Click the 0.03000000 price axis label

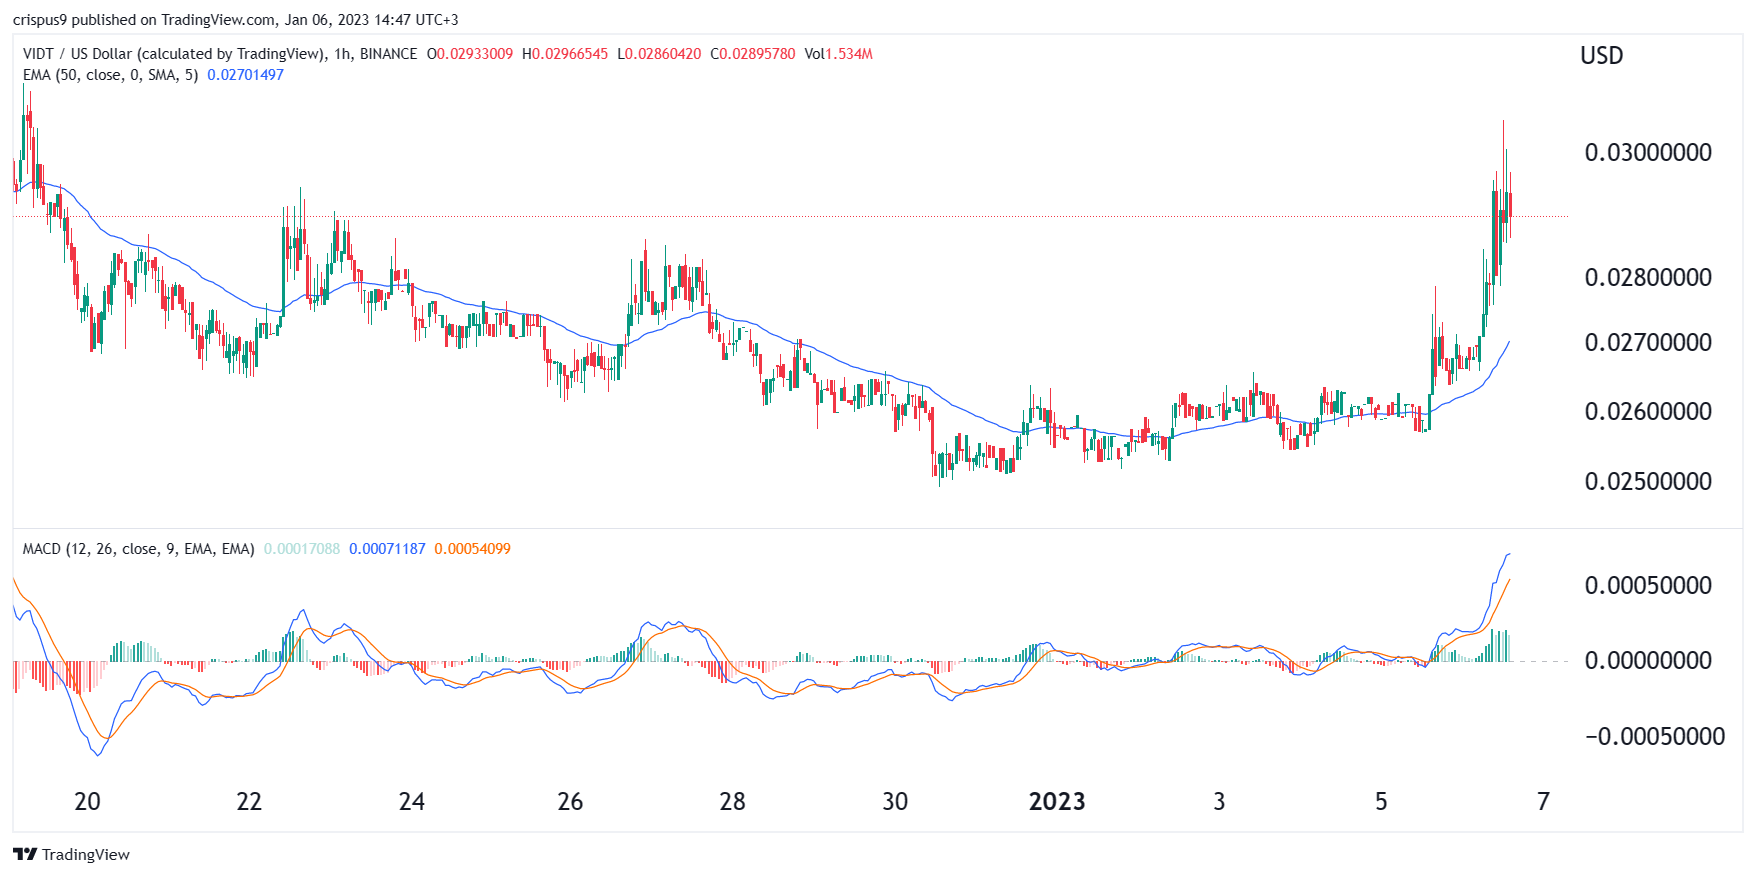(x=1648, y=153)
